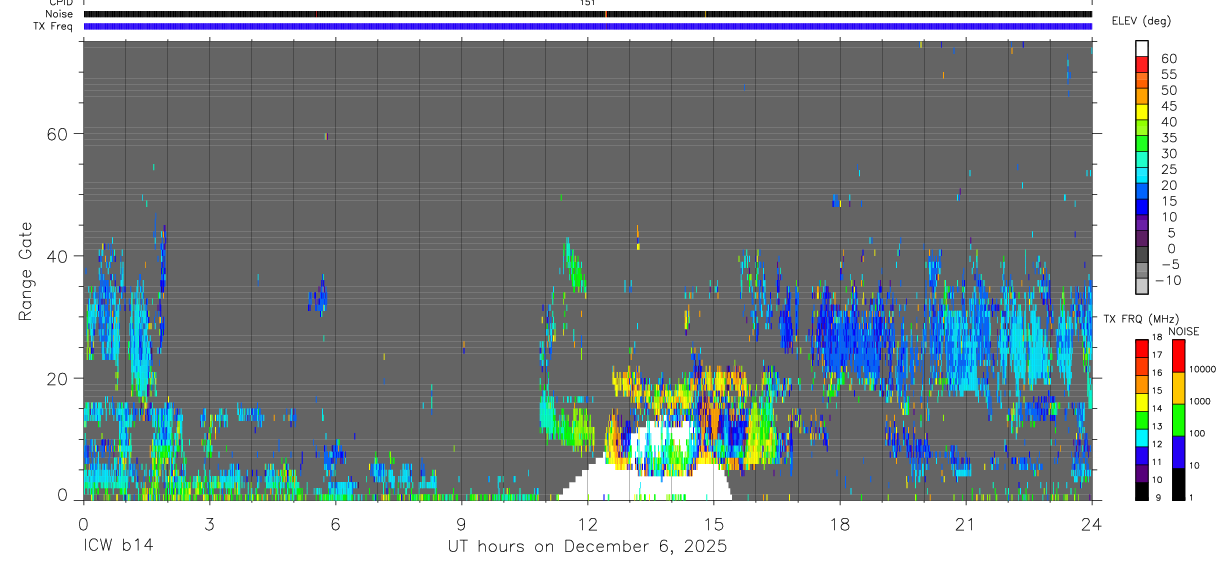Click the black 1–10 NOISE swatch

pyautogui.click(x=1178, y=484)
